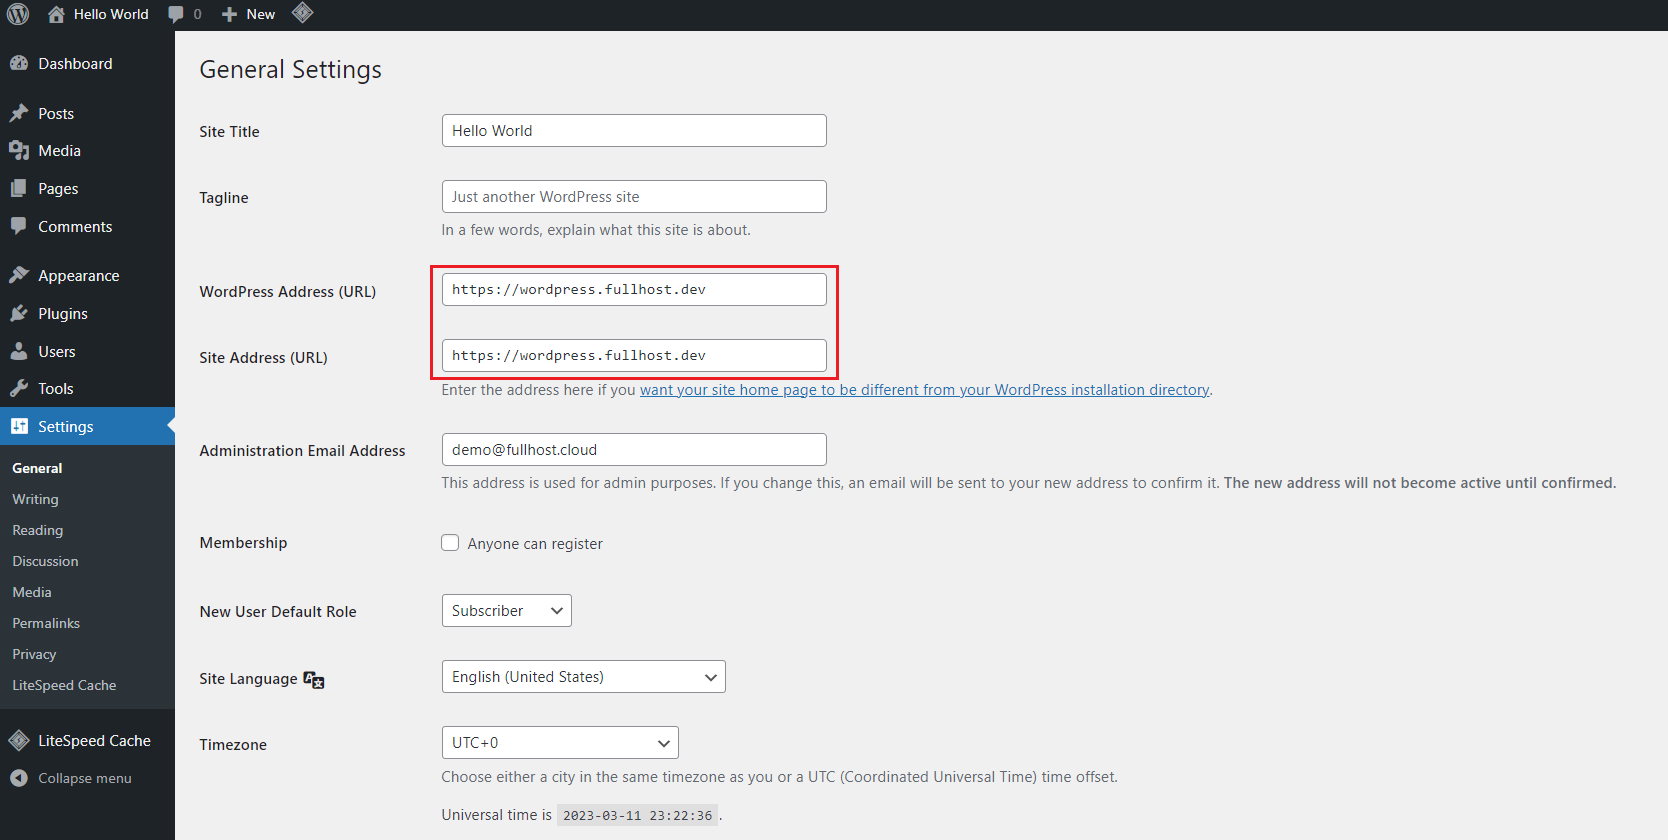
Task: Click the Site Language translation icon
Action: click(x=314, y=680)
